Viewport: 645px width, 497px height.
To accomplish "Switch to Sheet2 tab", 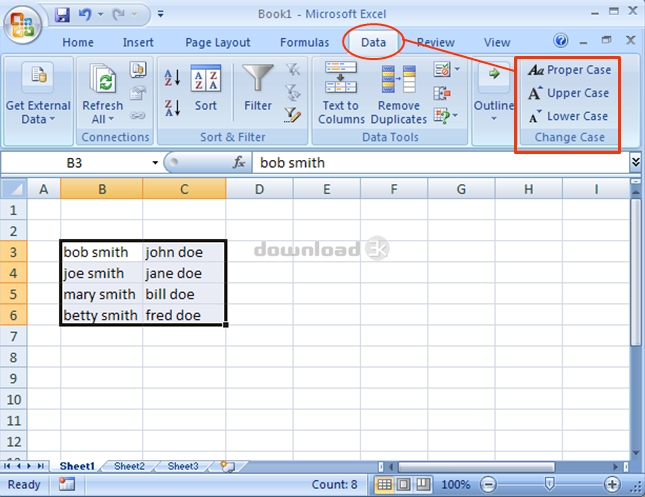I will coord(129,466).
